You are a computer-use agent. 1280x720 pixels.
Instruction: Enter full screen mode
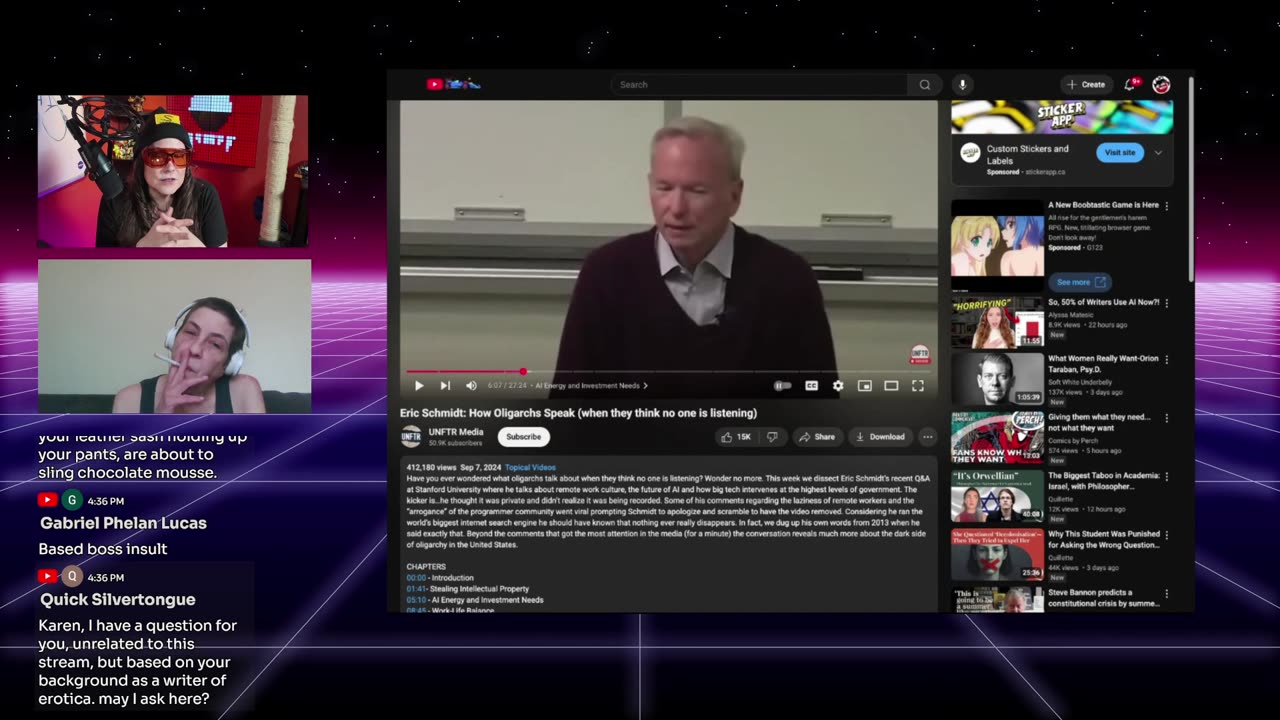coord(918,386)
